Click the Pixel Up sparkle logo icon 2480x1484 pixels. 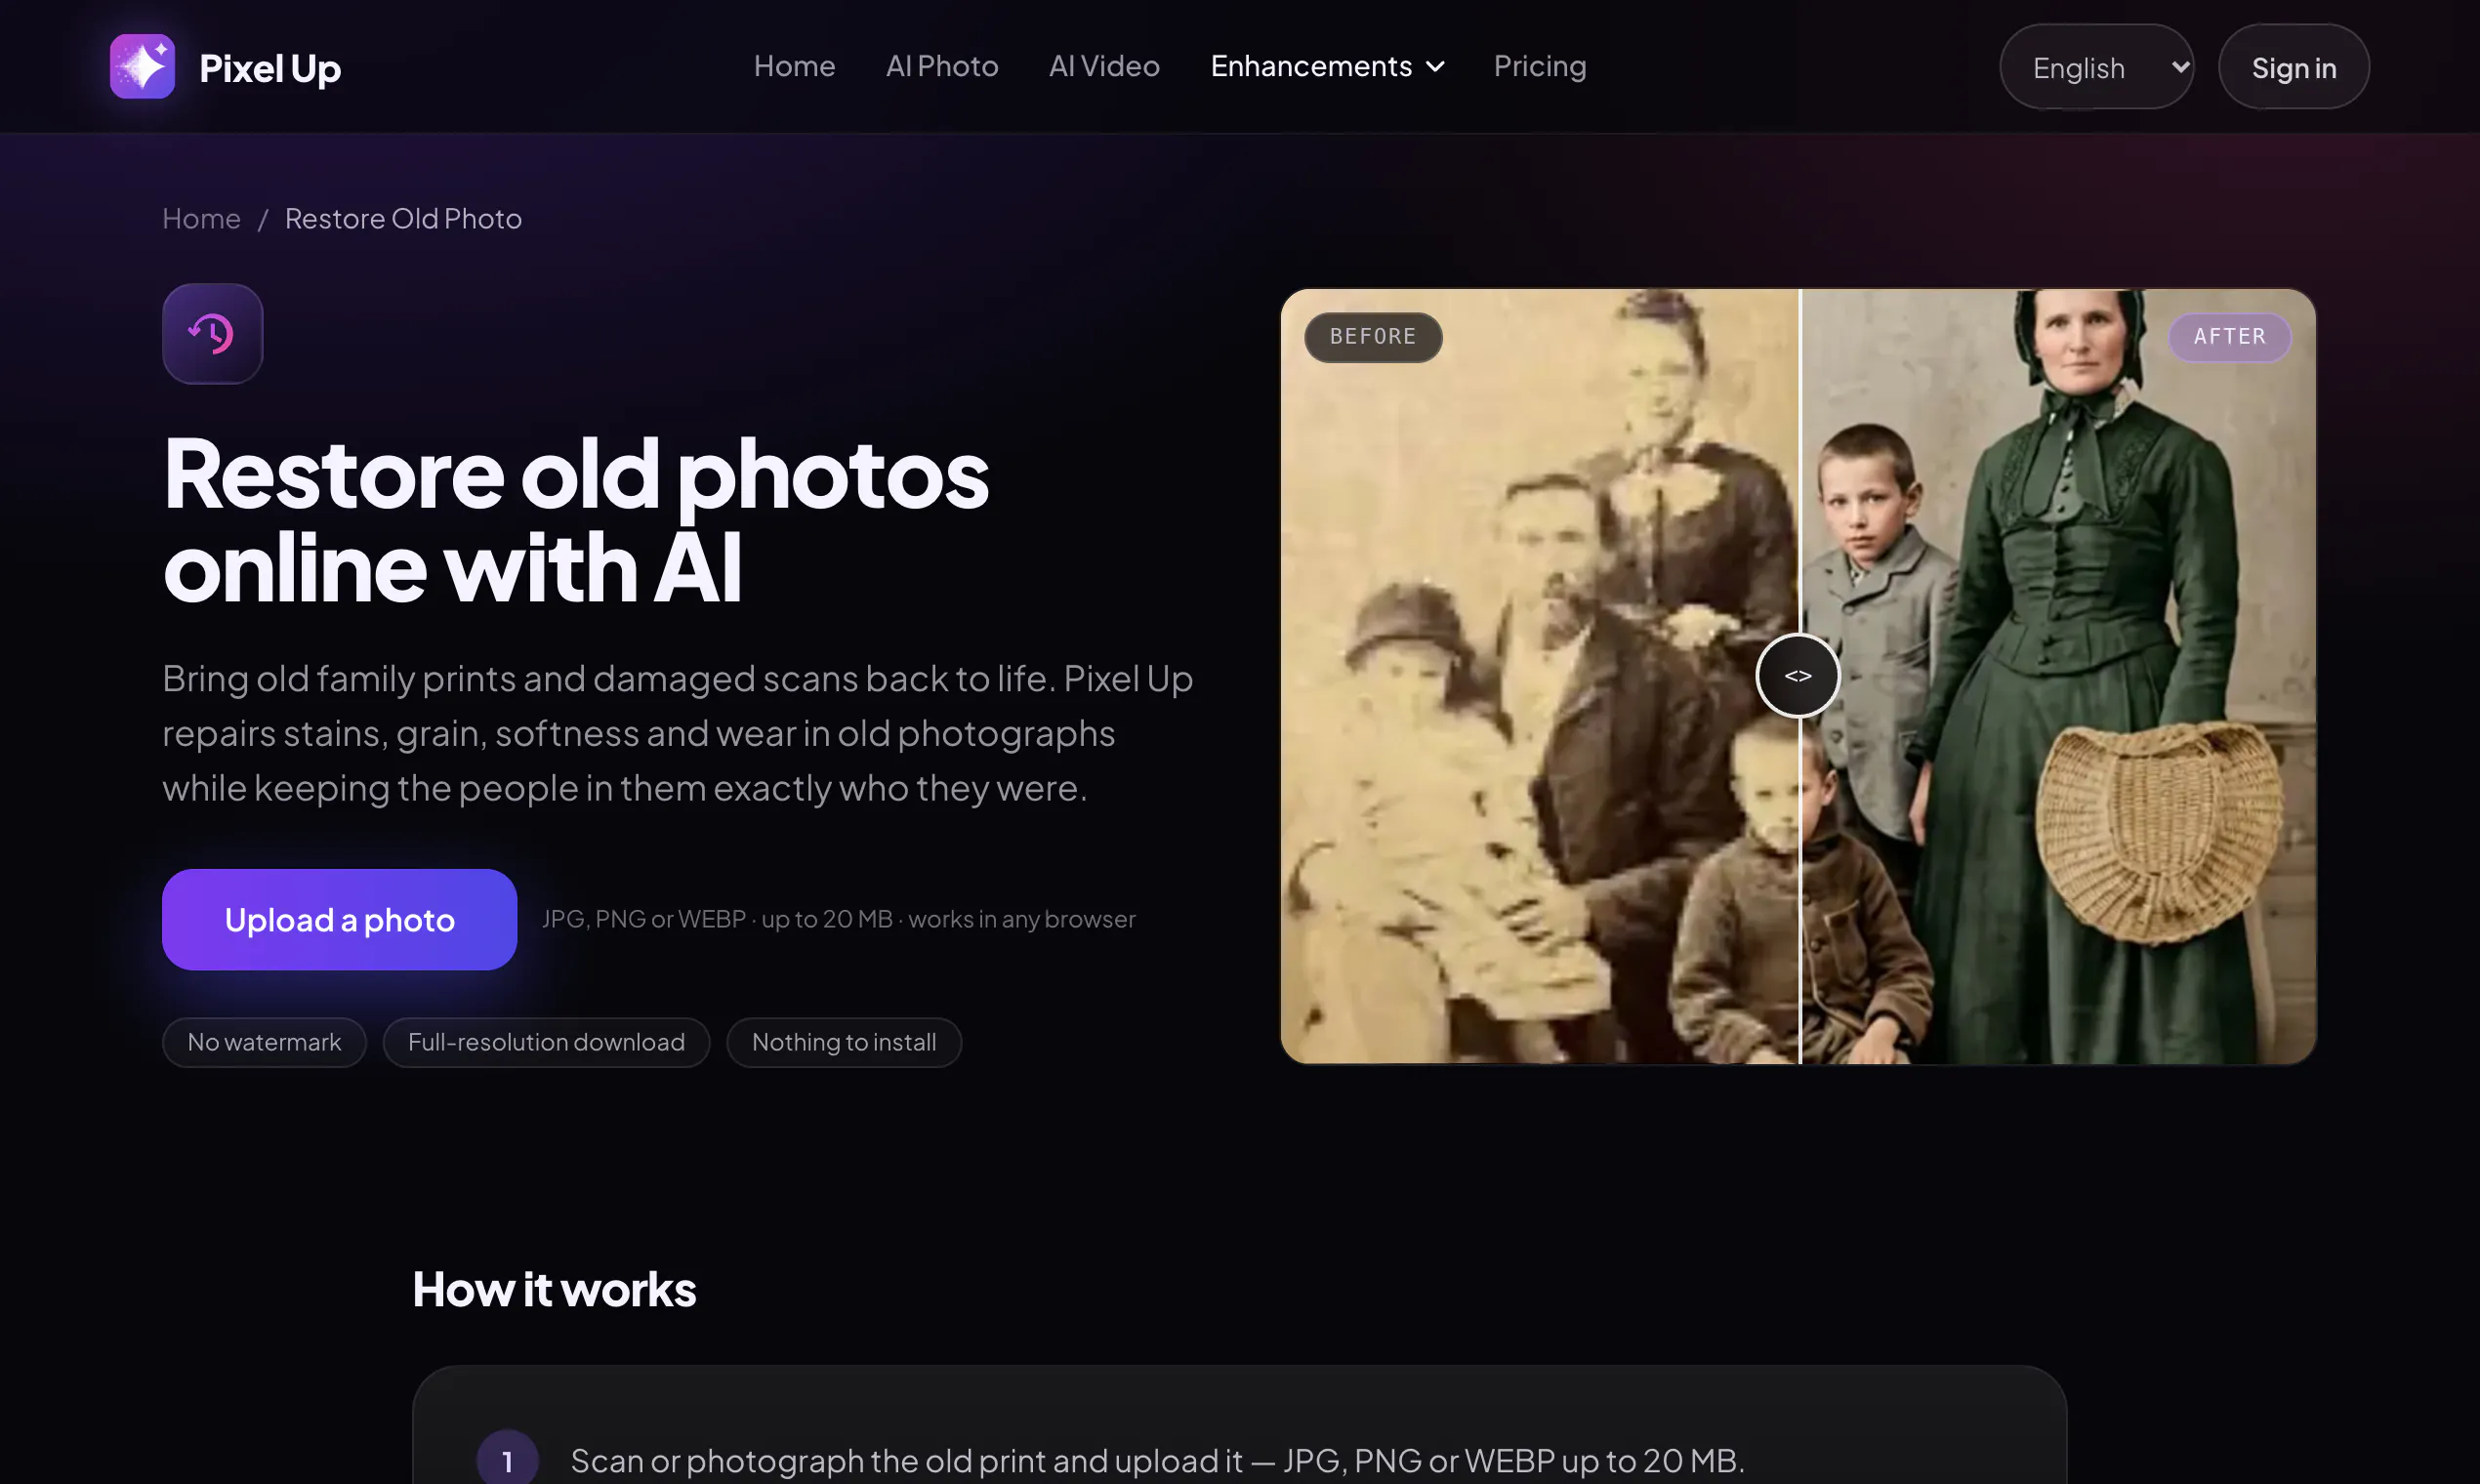tap(142, 66)
